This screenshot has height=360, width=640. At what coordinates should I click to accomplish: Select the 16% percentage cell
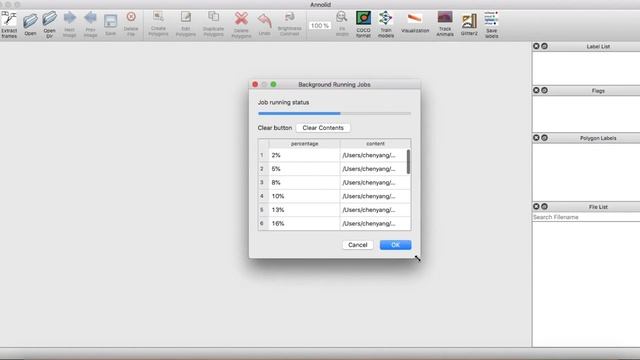pos(304,223)
